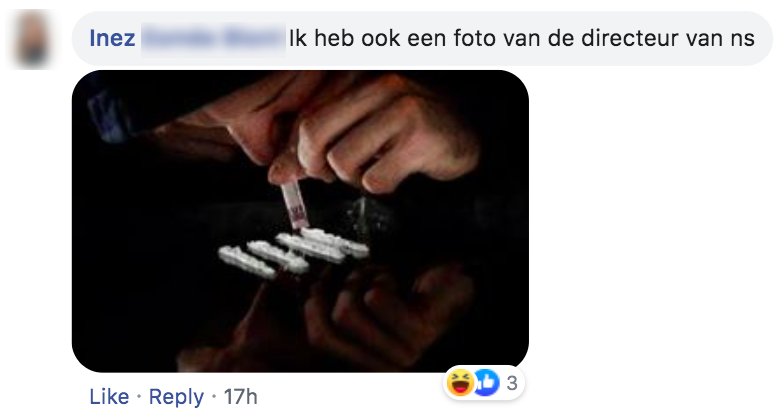Viewport: 783px width, 418px height.
Task: Open Inez's profile via her name
Action: (112, 38)
